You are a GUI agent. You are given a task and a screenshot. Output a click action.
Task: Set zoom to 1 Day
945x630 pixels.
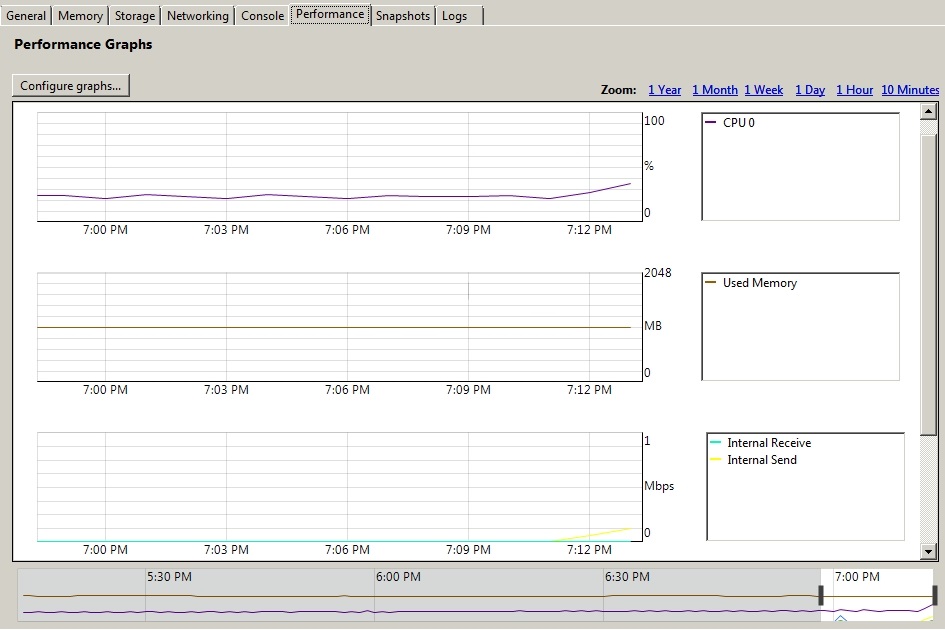coord(810,90)
